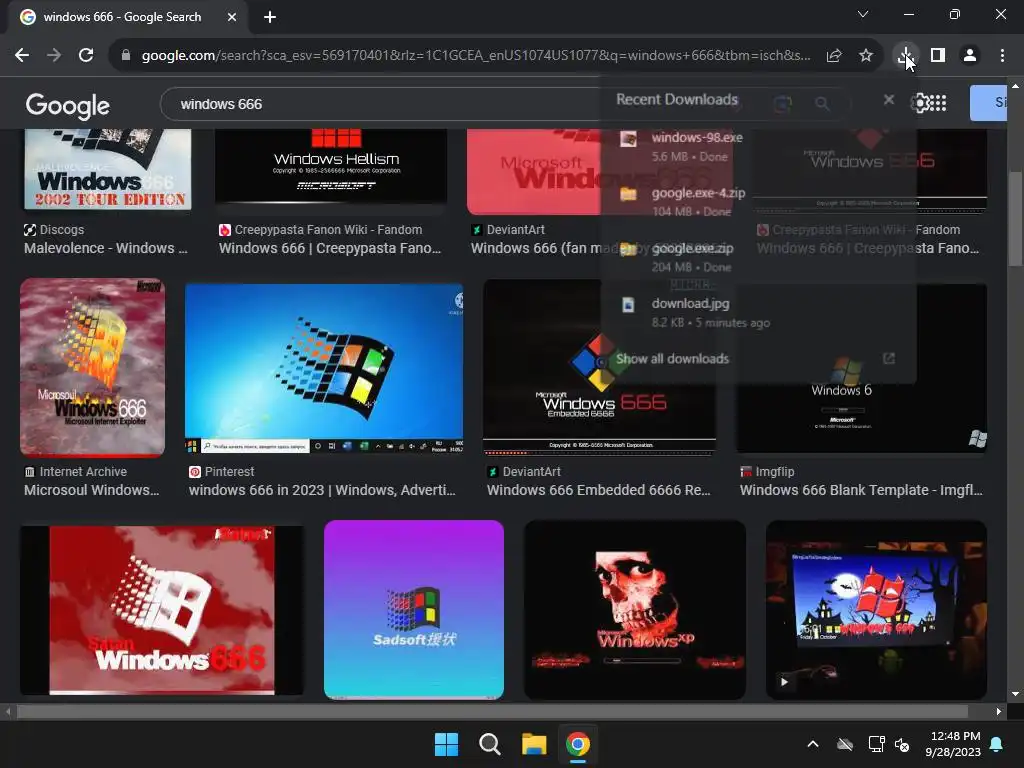The image size is (1024, 768).
Task: Open Pinterest windows 666 in 2023 link
Action: pyautogui.click(x=322, y=481)
